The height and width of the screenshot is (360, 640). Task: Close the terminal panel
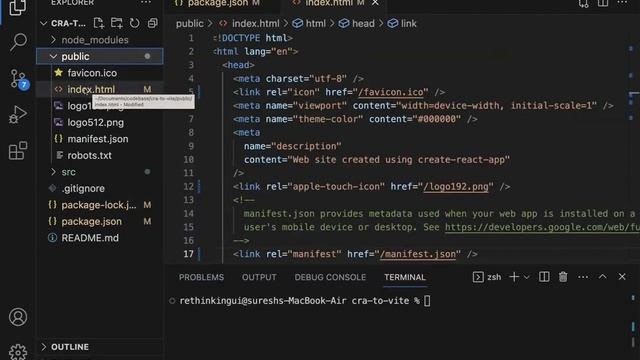[x=622, y=277]
